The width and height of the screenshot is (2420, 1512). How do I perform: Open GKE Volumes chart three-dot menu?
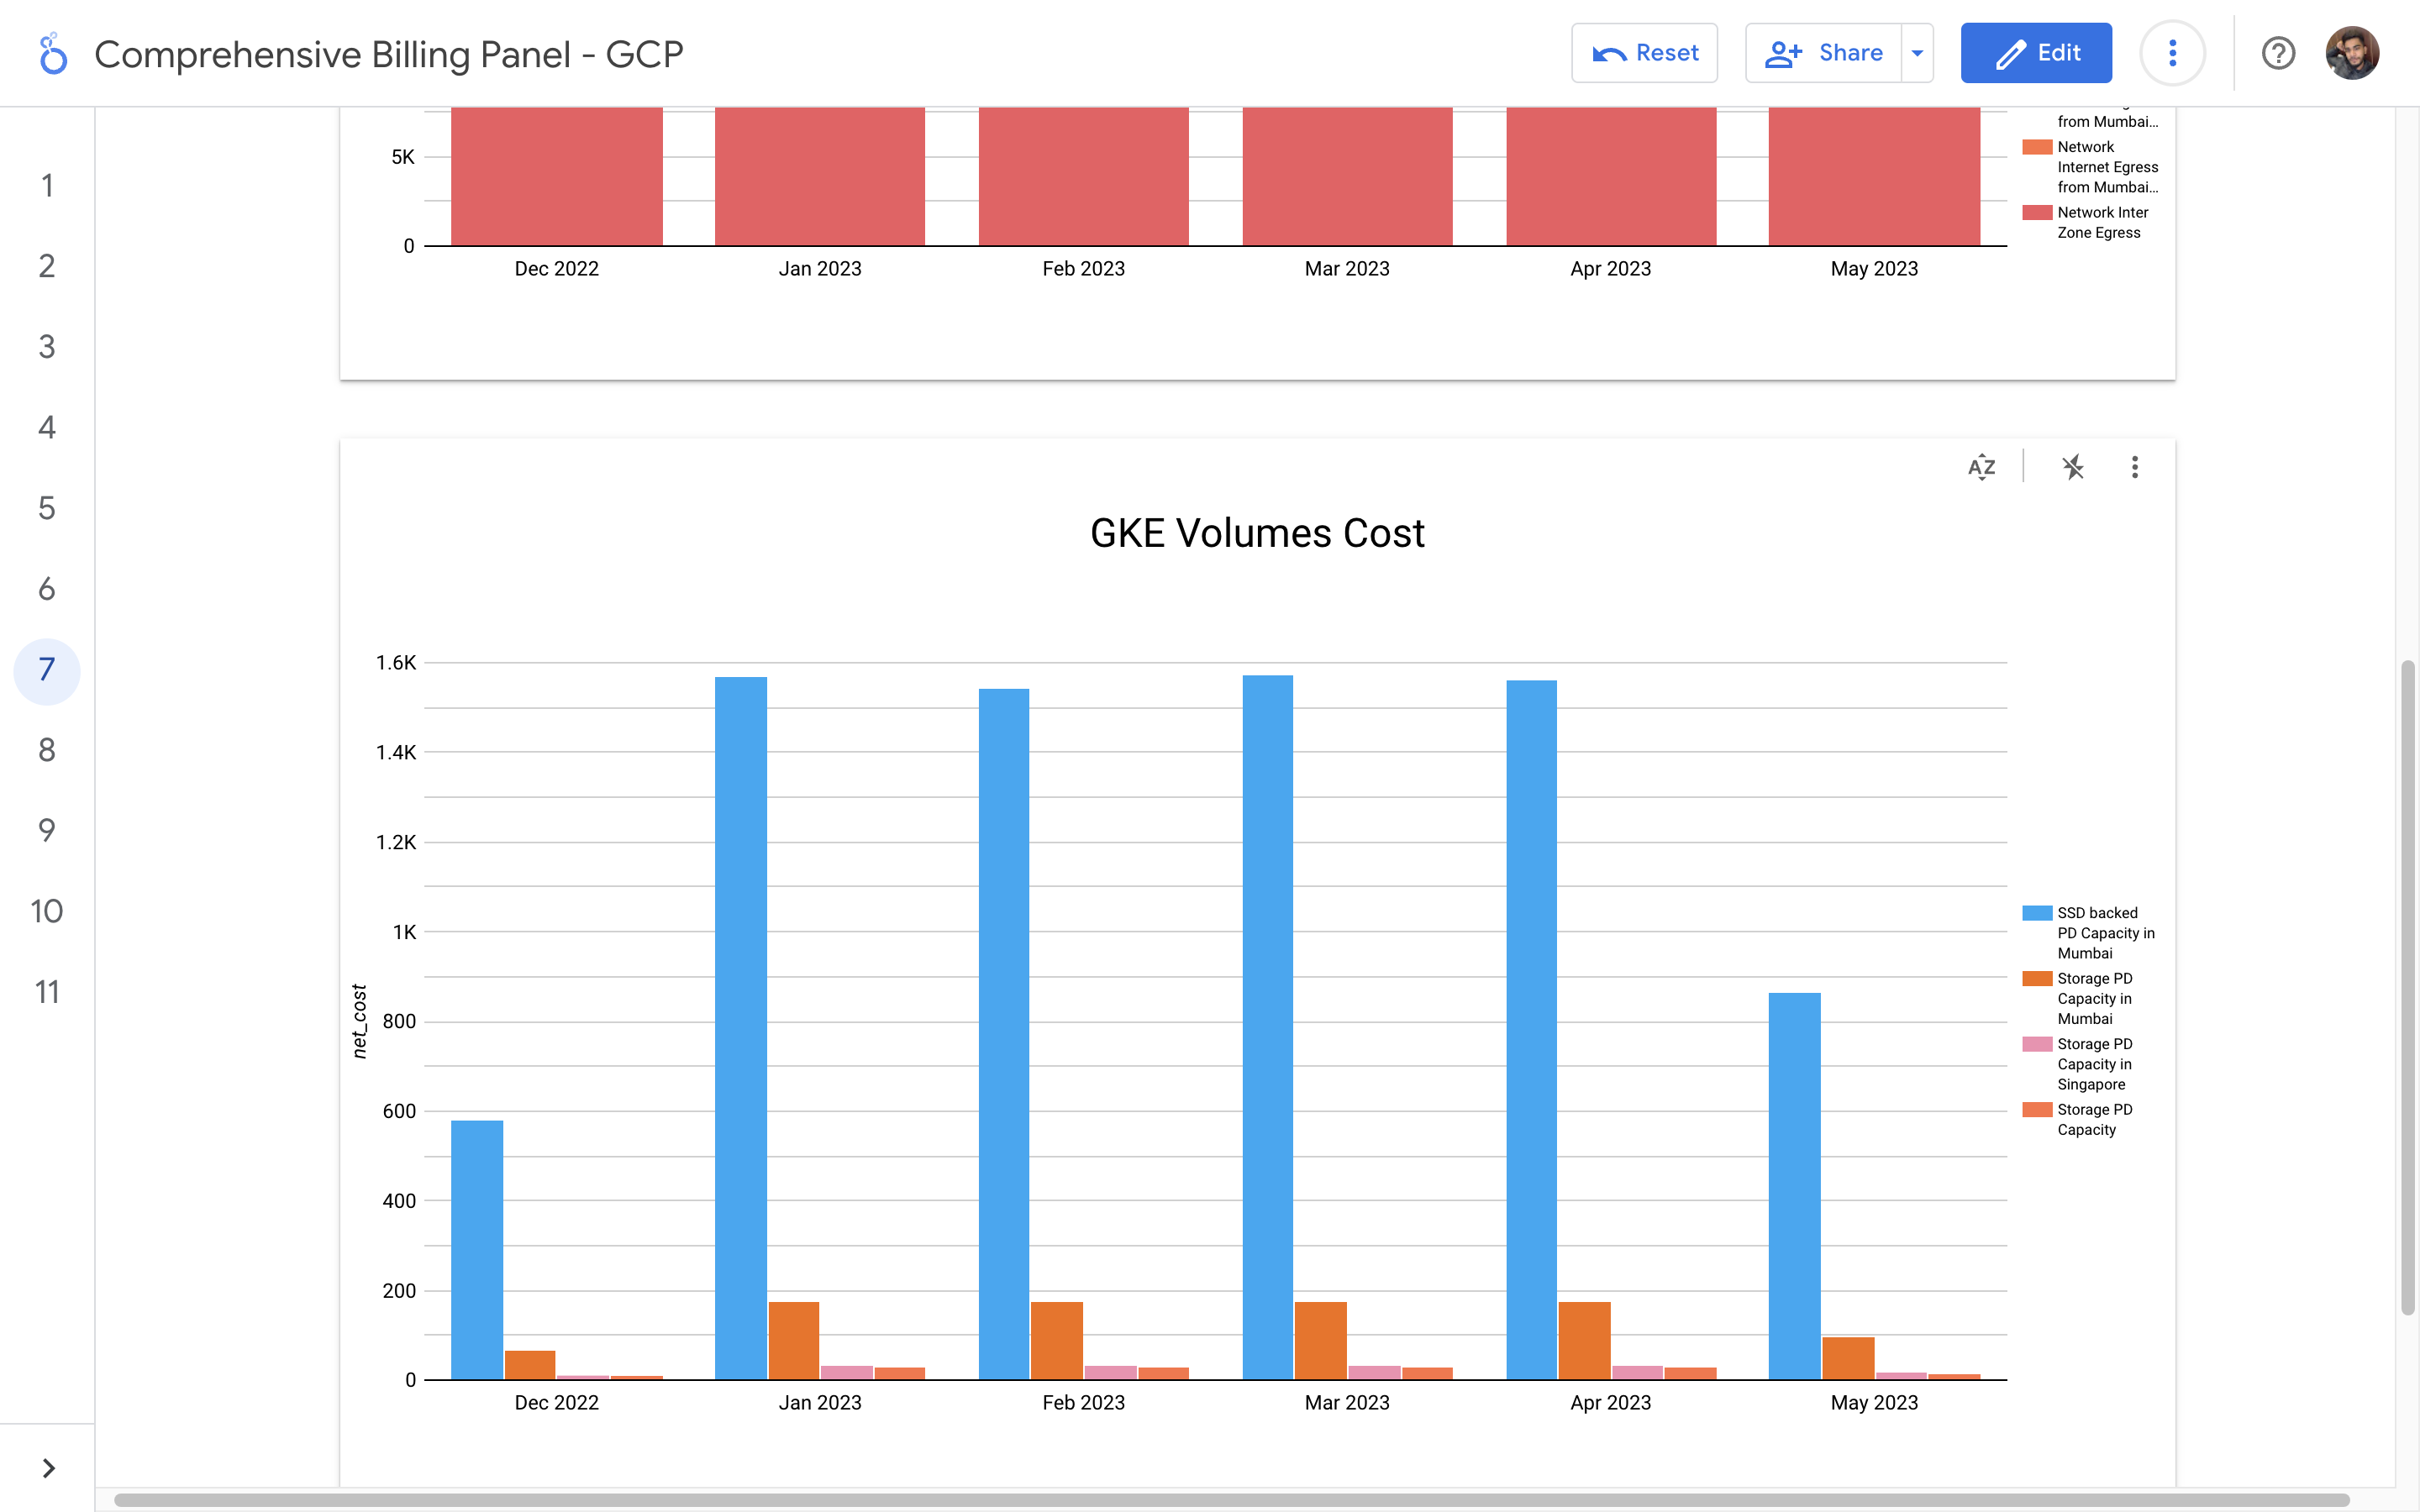(x=2134, y=467)
